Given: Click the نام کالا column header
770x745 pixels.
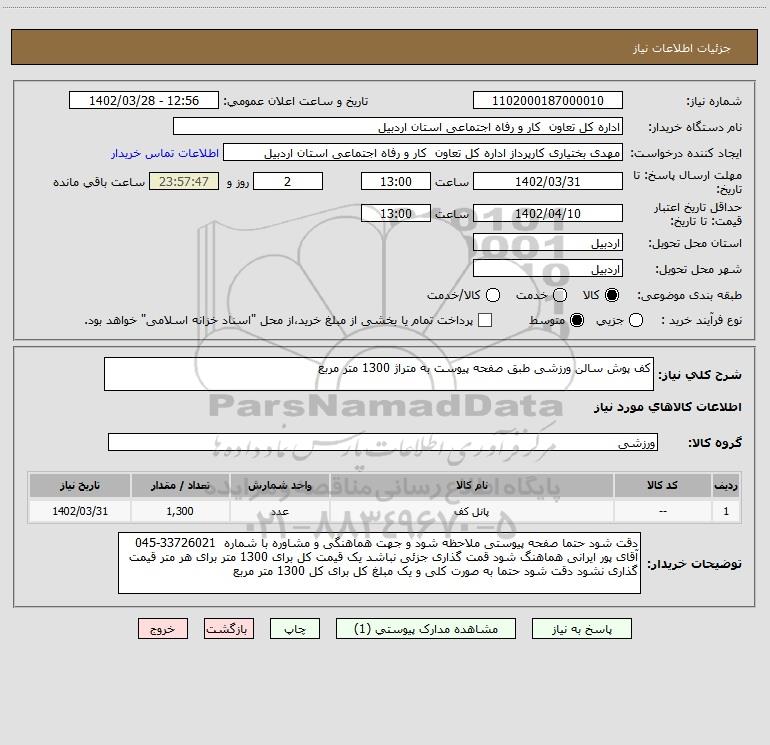Looking at the screenshot, I should tap(472, 486).
